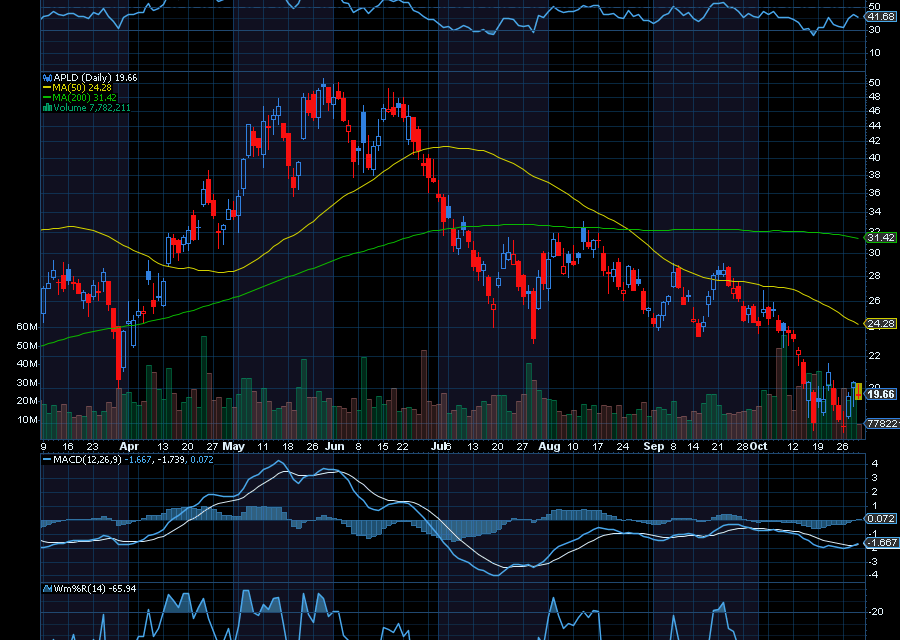This screenshot has width=900, height=640.
Task: Click the -20 Williams %R axis label
Action: 876,612
